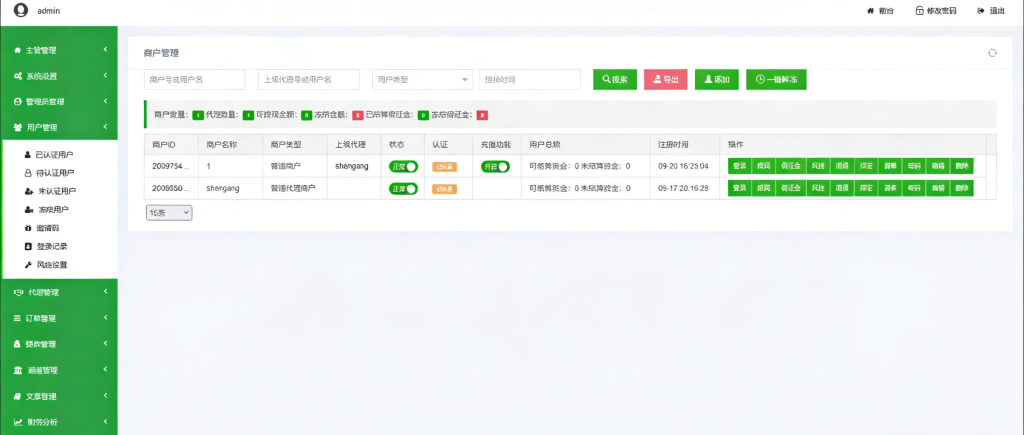This screenshot has height=435, width=1024.
Task: Click the person icon of 已认证用户
Action: pyautogui.click(x=27, y=155)
